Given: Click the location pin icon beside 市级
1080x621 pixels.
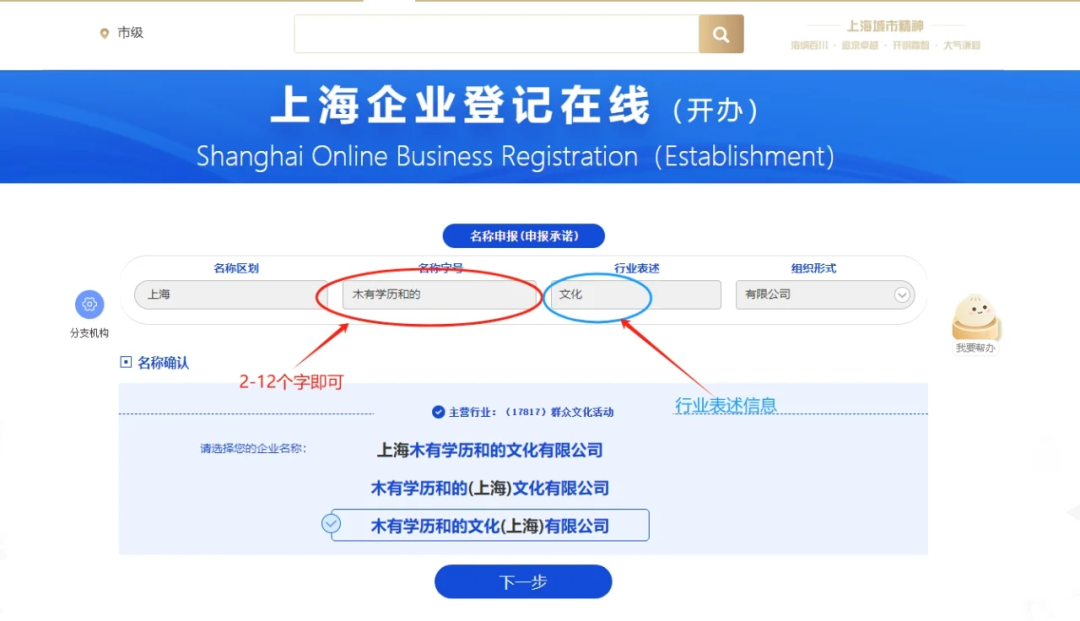Looking at the screenshot, I should (104, 33).
